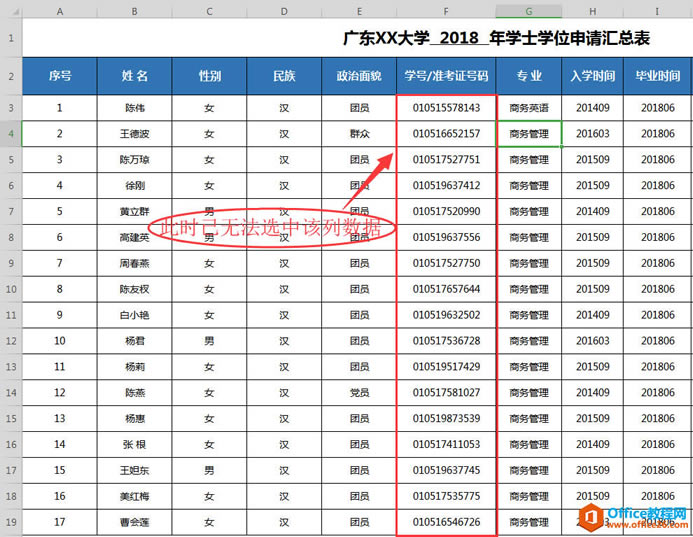
Task: Select student ID cell 010516546726
Action: tap(446, 523)
